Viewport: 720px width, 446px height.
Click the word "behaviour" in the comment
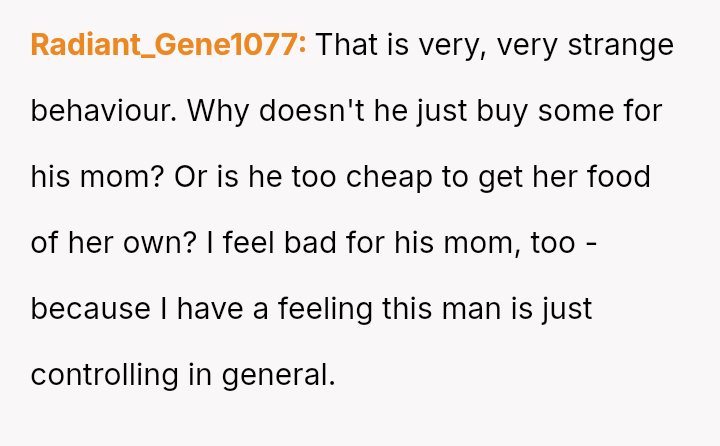104,111
